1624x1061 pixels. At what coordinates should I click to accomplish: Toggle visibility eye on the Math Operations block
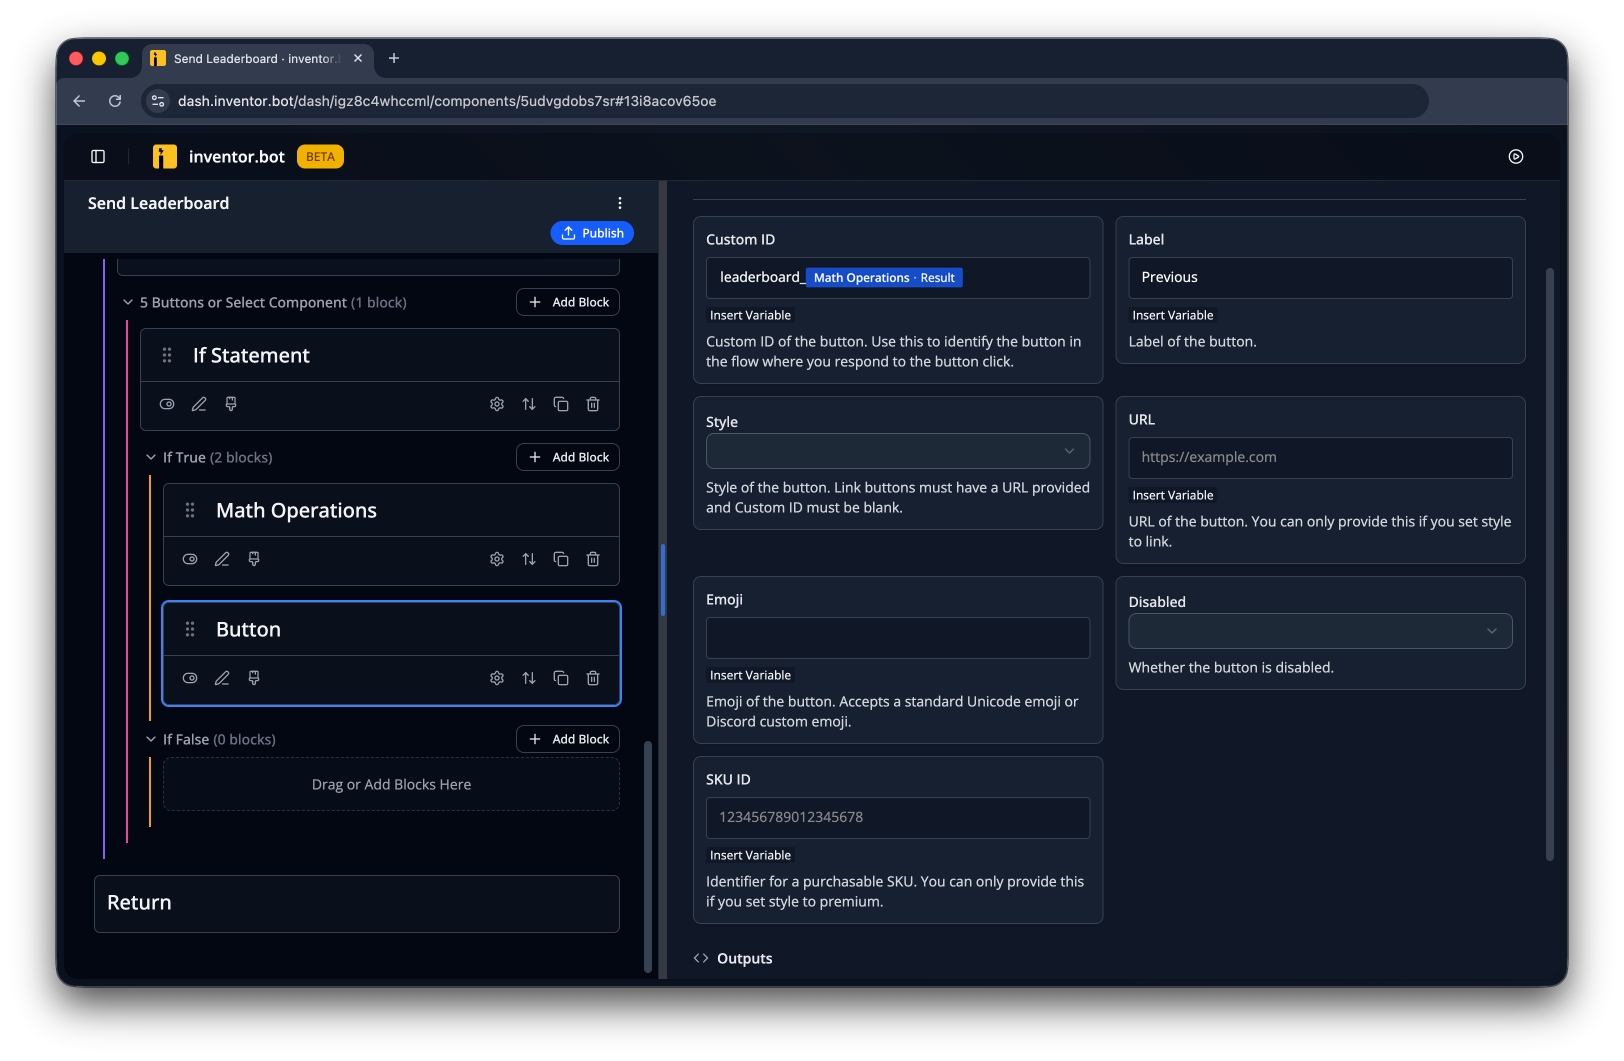click(190, 559)
